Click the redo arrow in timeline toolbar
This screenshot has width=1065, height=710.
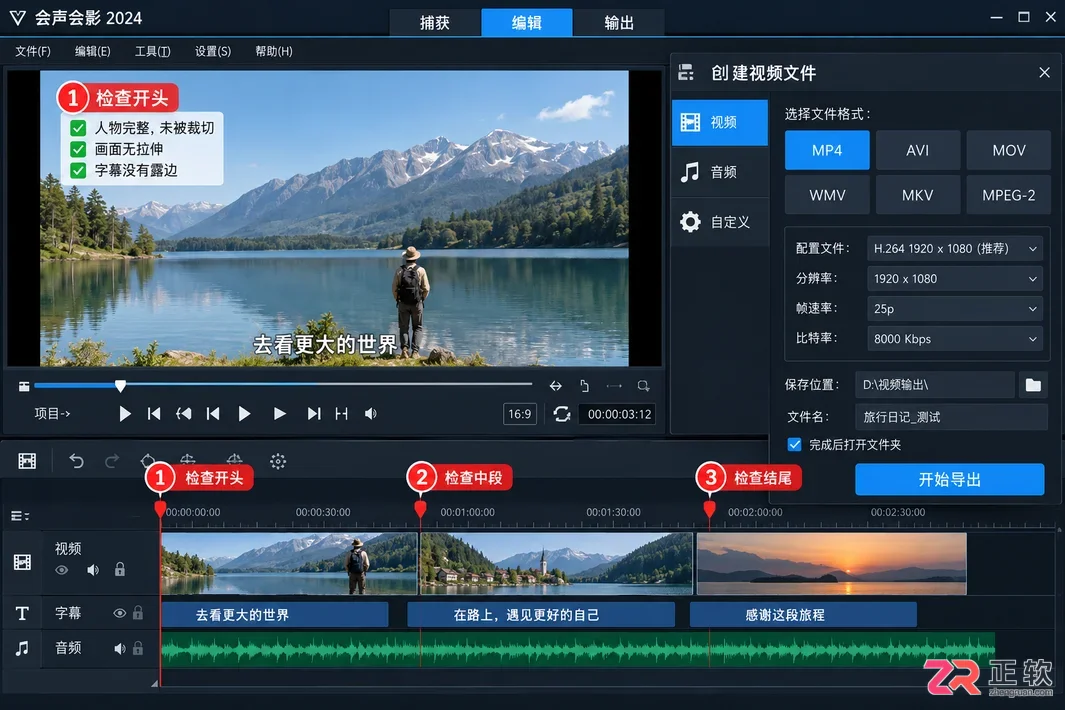point(112,461)
